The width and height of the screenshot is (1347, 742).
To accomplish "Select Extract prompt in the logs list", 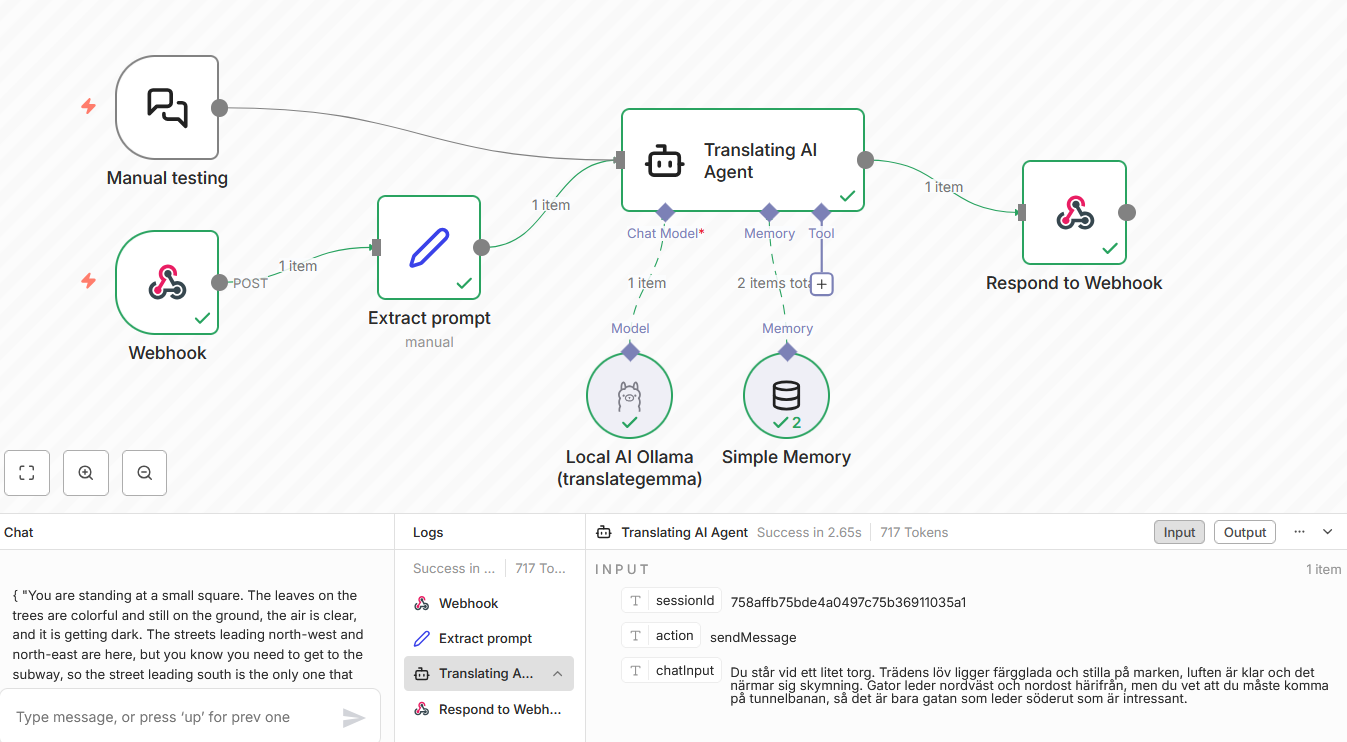I will [x=485, y=638].
